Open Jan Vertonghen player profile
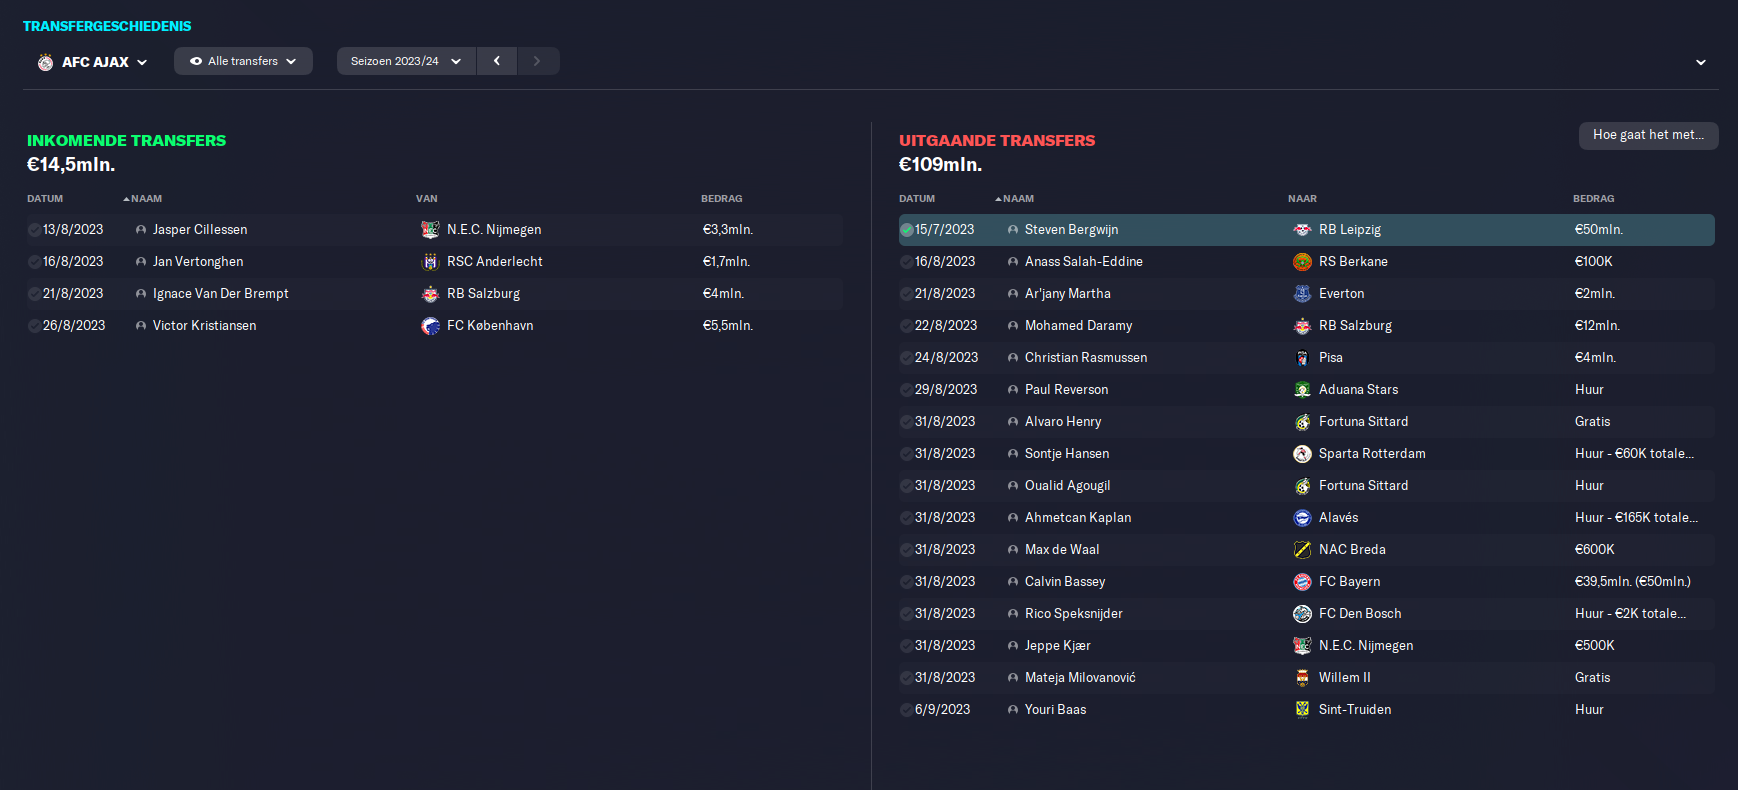 tap(198, 262)
